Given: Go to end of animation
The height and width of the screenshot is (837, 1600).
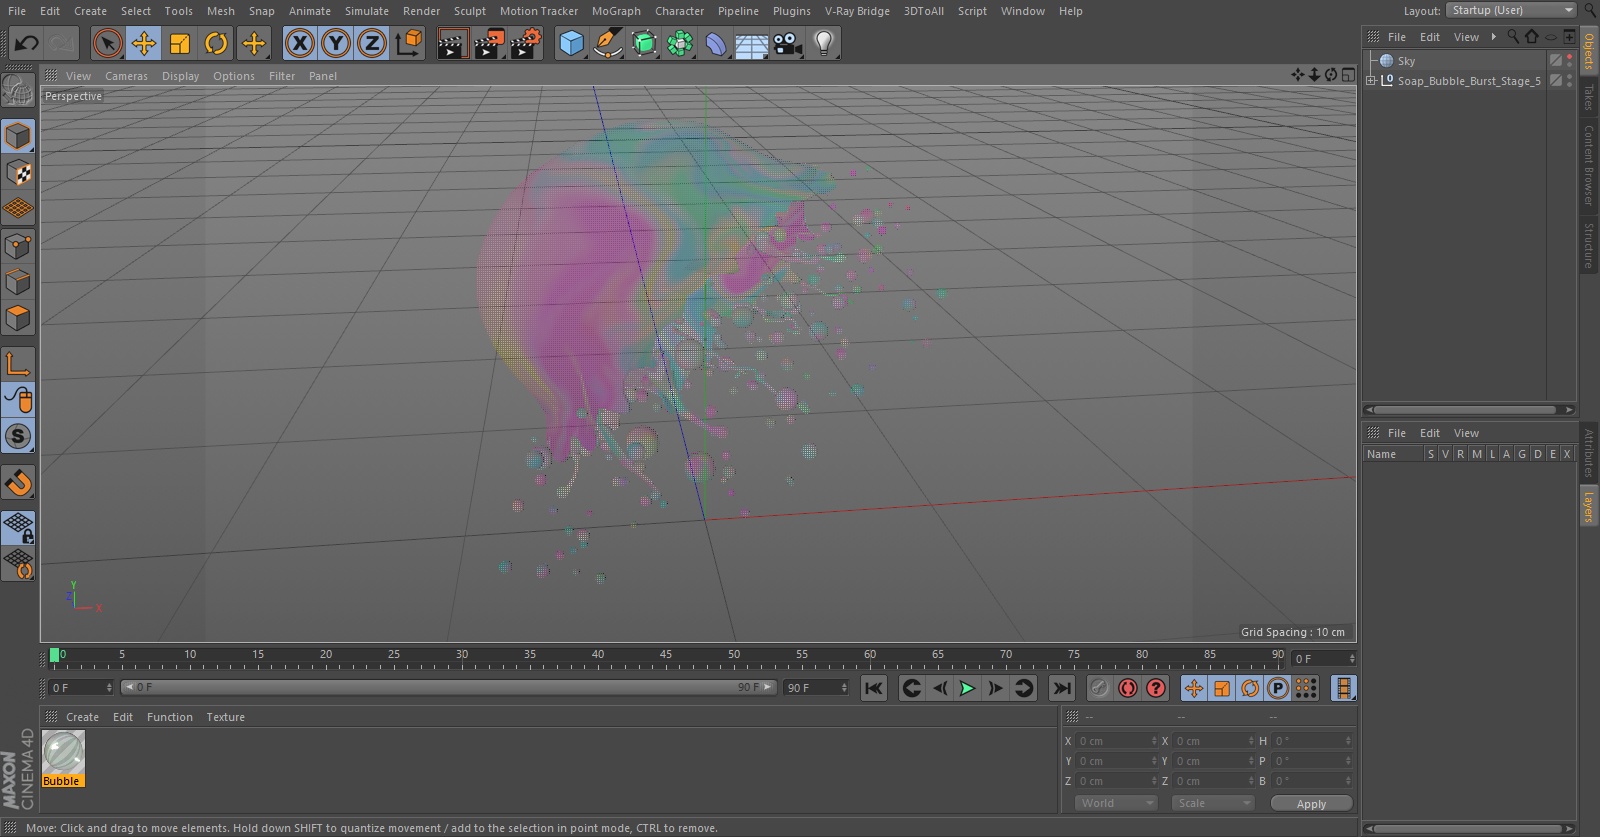Looking at the screenshot, I should click(x=1062, y=688).
